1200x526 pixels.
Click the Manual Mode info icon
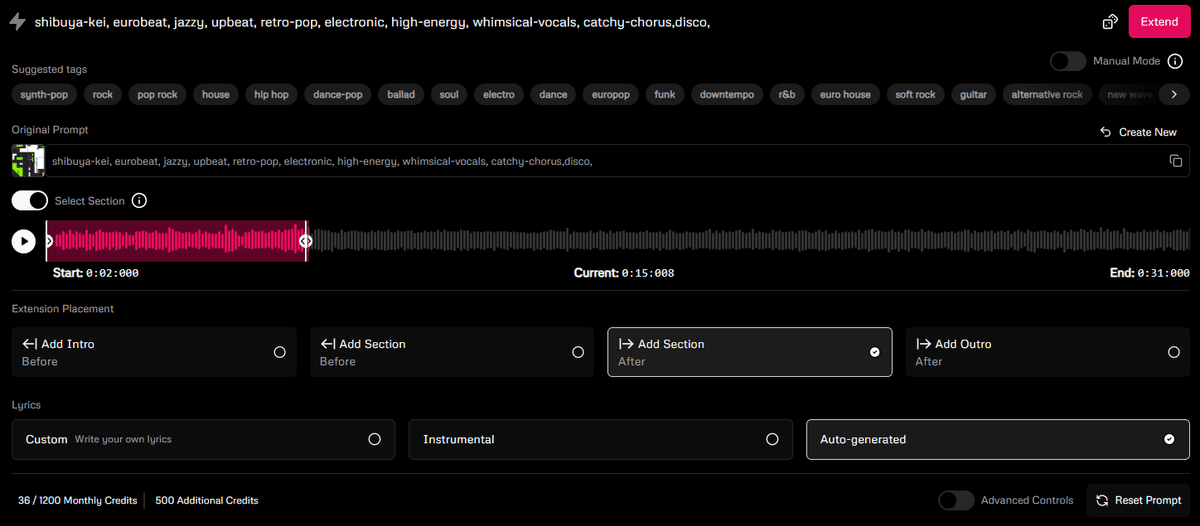(x=1175, y=61)
